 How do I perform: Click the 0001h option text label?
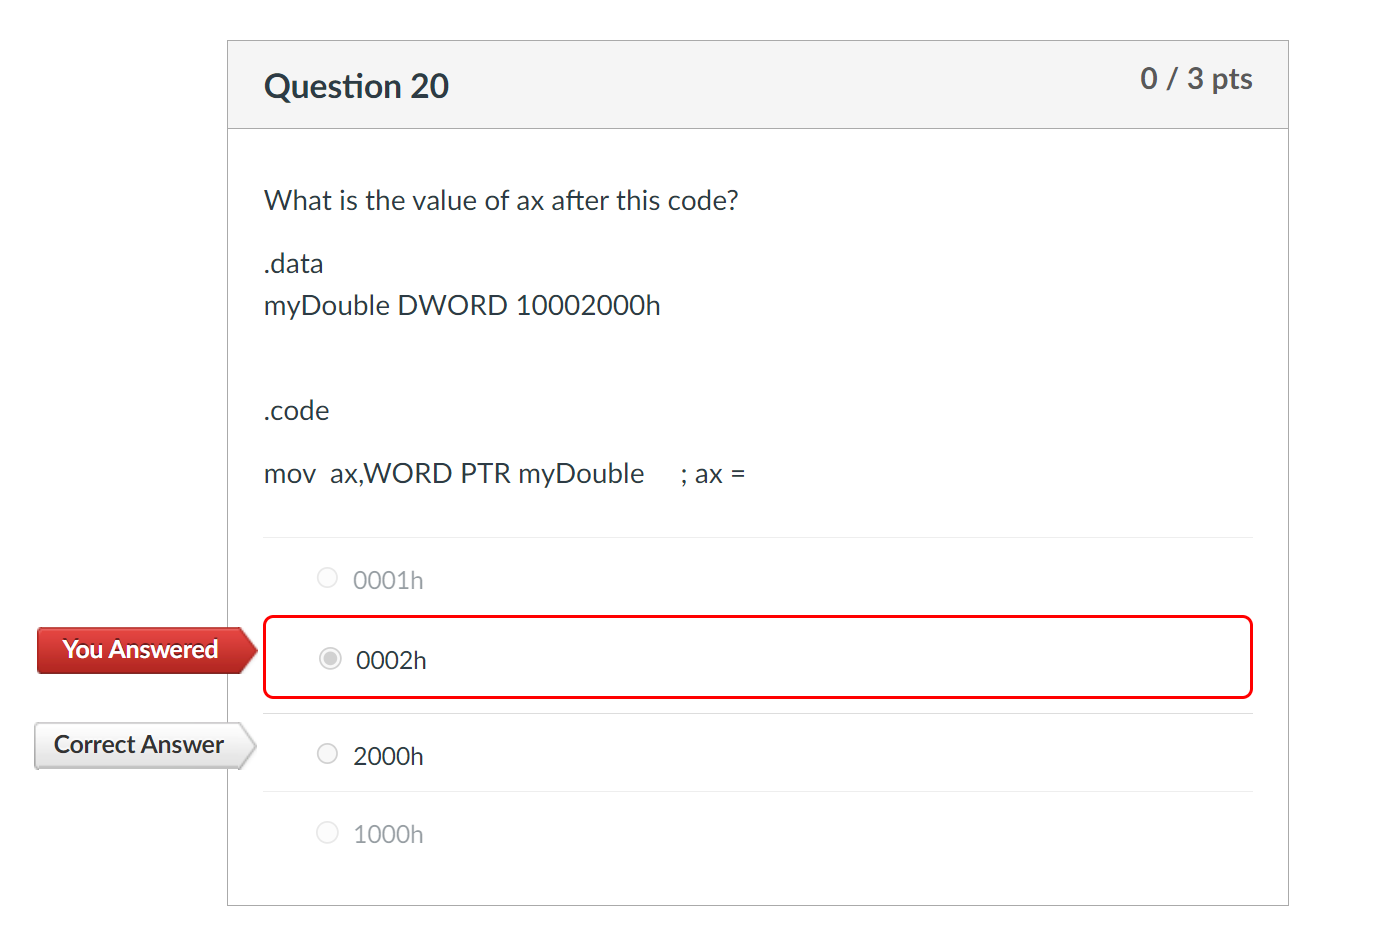(389, 579)
